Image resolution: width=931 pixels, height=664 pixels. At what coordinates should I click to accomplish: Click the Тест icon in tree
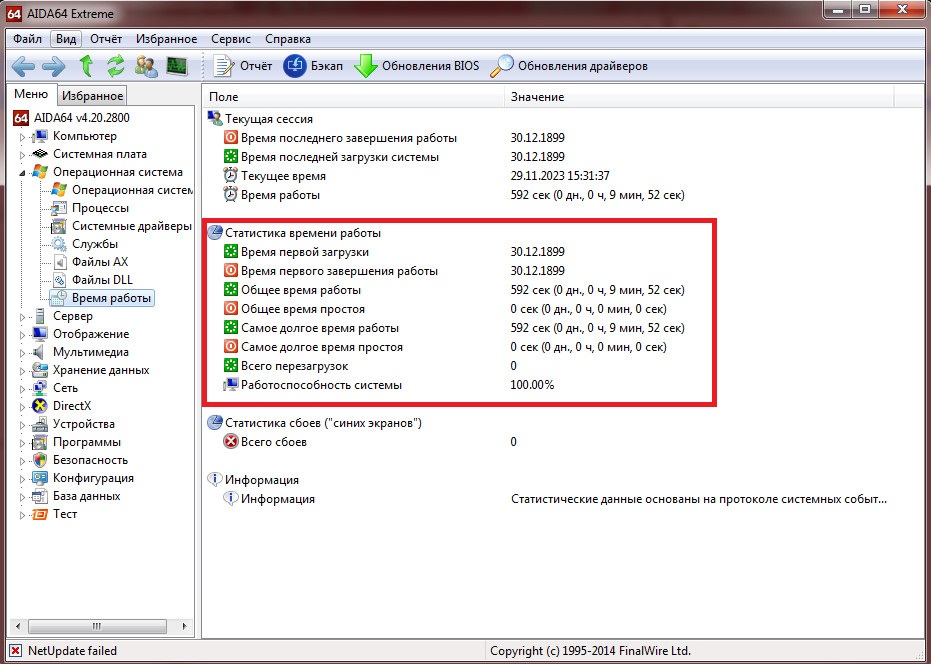point(40,514)
